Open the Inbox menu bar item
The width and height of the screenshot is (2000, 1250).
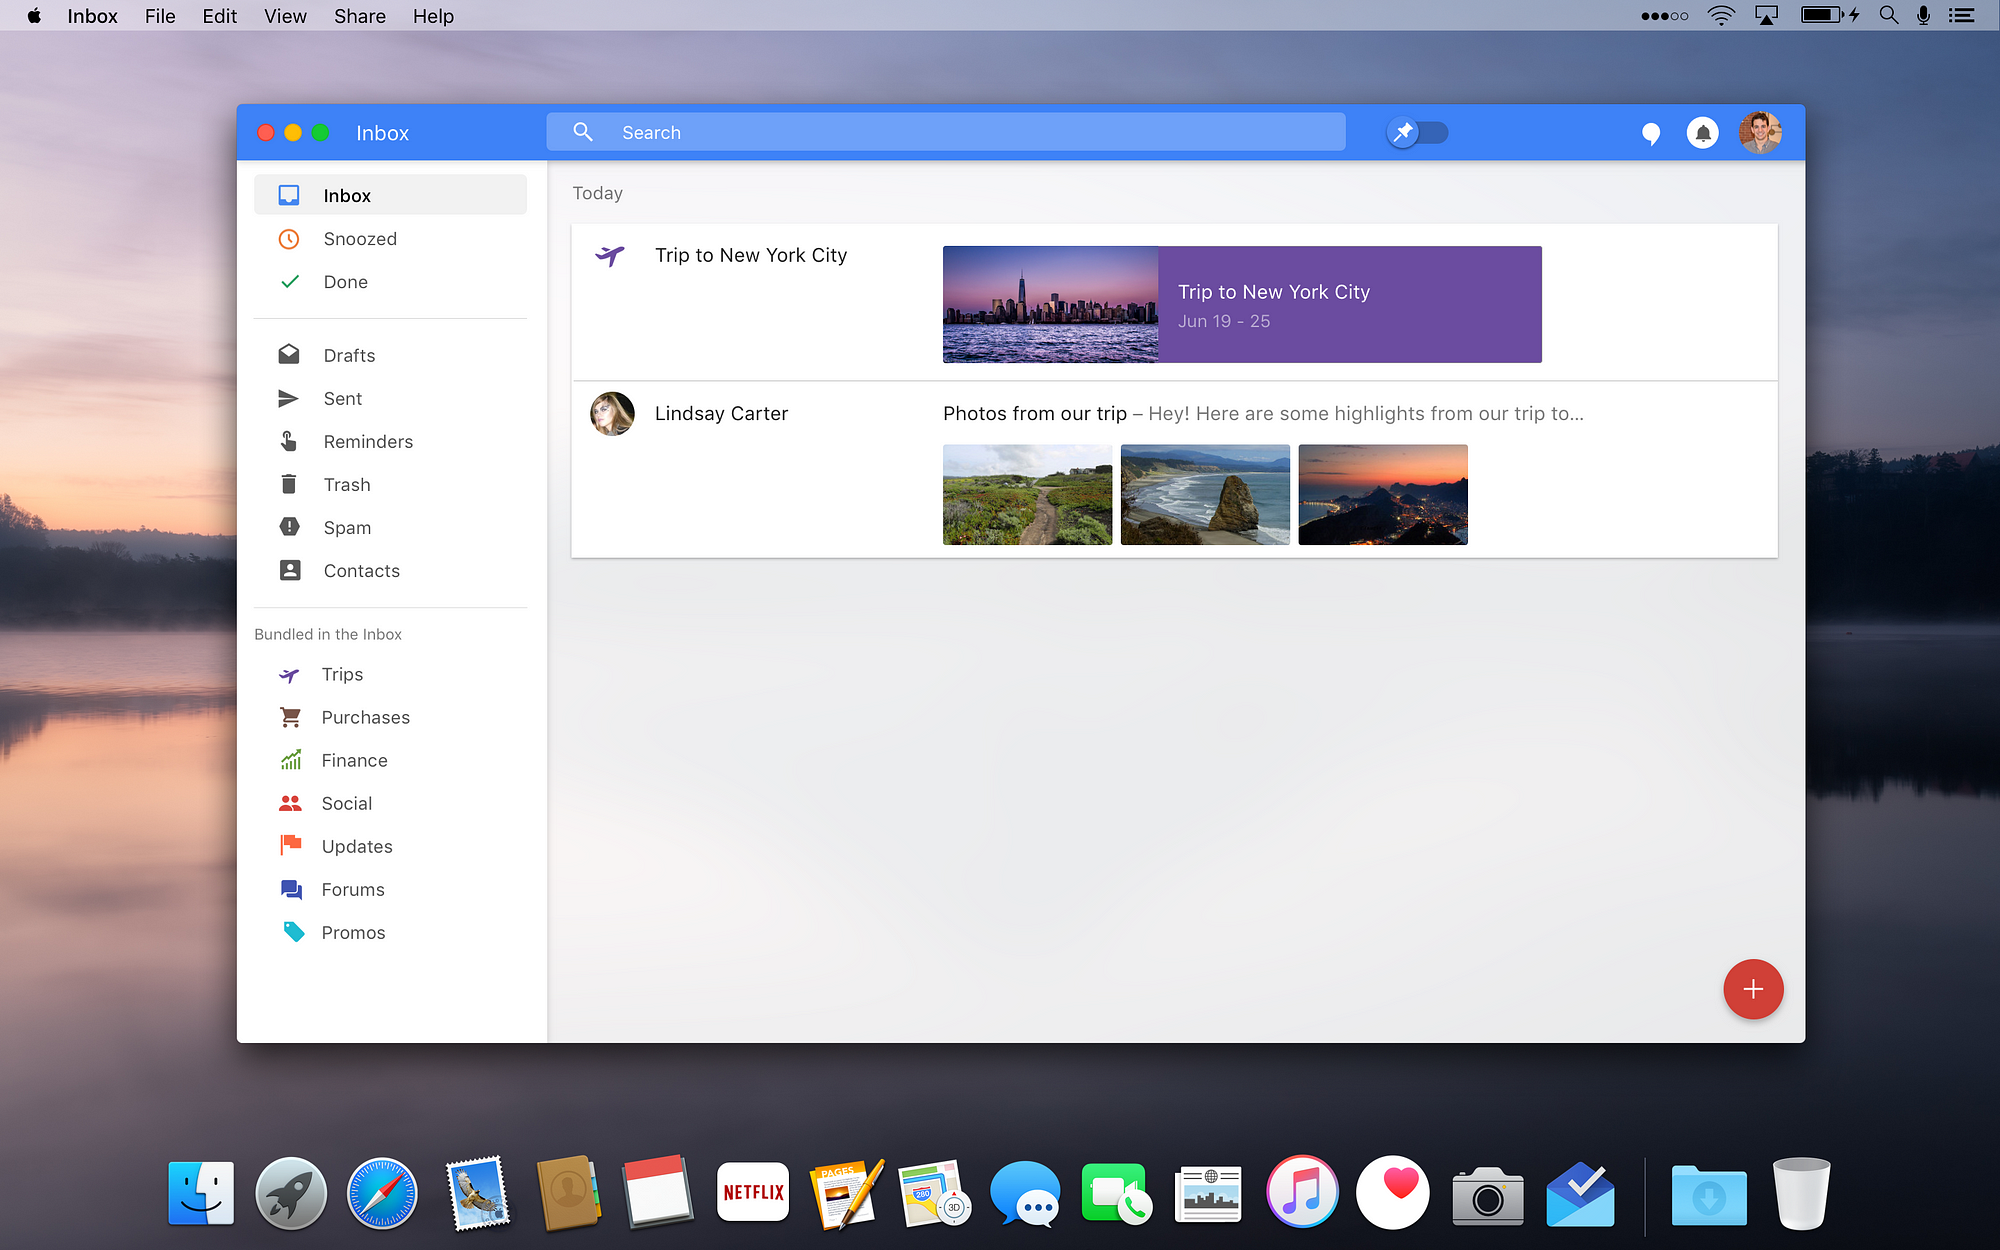92,16
